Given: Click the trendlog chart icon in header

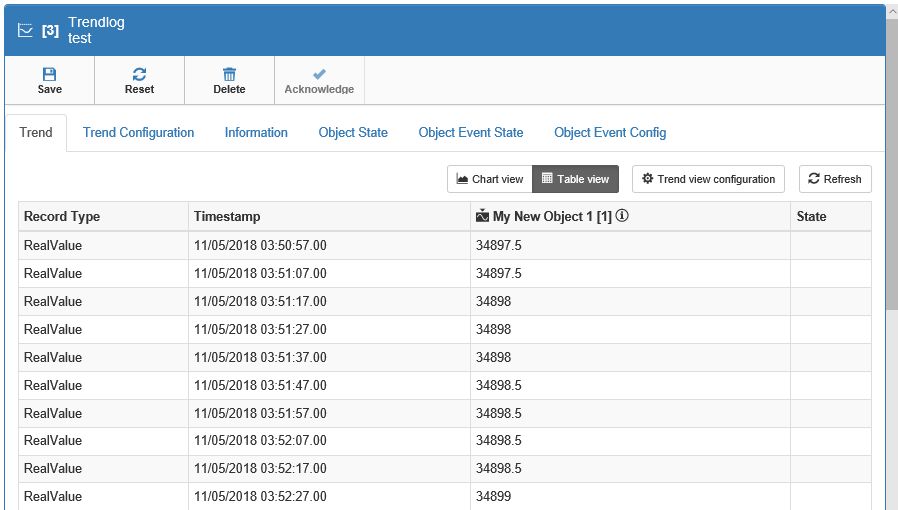Looking at the screenshot, I should [26, 30].
